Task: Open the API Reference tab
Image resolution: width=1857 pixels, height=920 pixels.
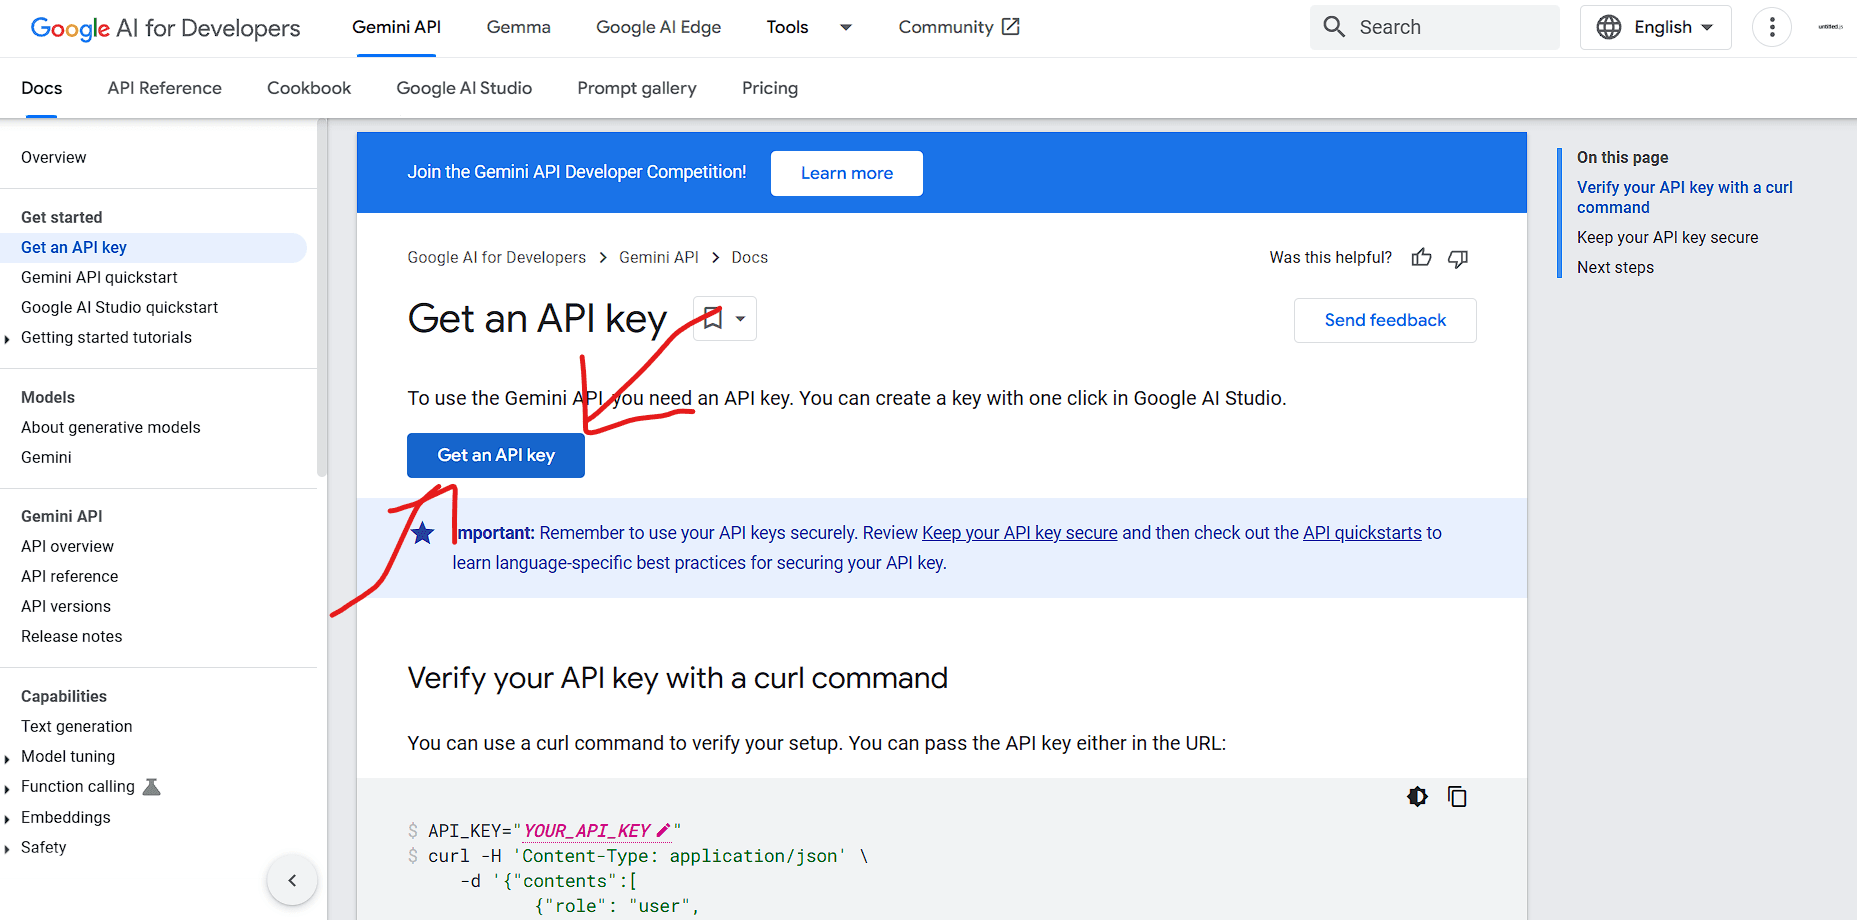Action: (164, 88)
